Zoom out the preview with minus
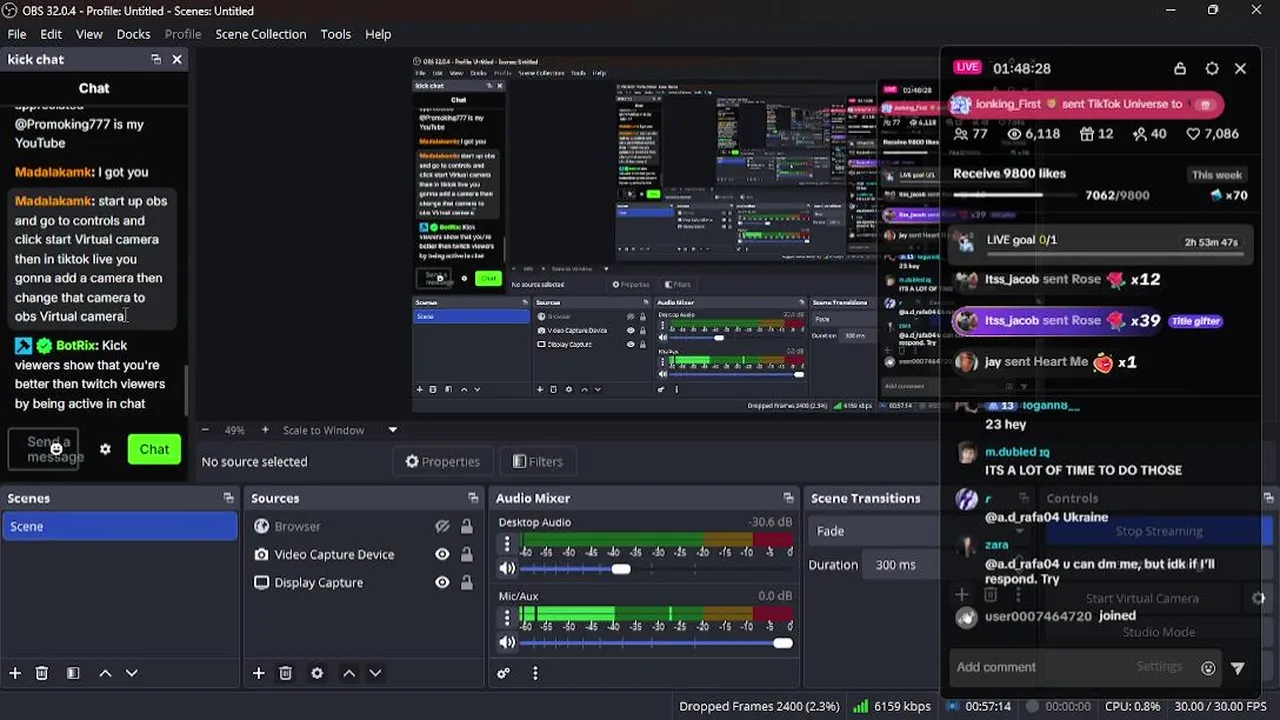This screenshot has width=1280, height=720. 205,430
